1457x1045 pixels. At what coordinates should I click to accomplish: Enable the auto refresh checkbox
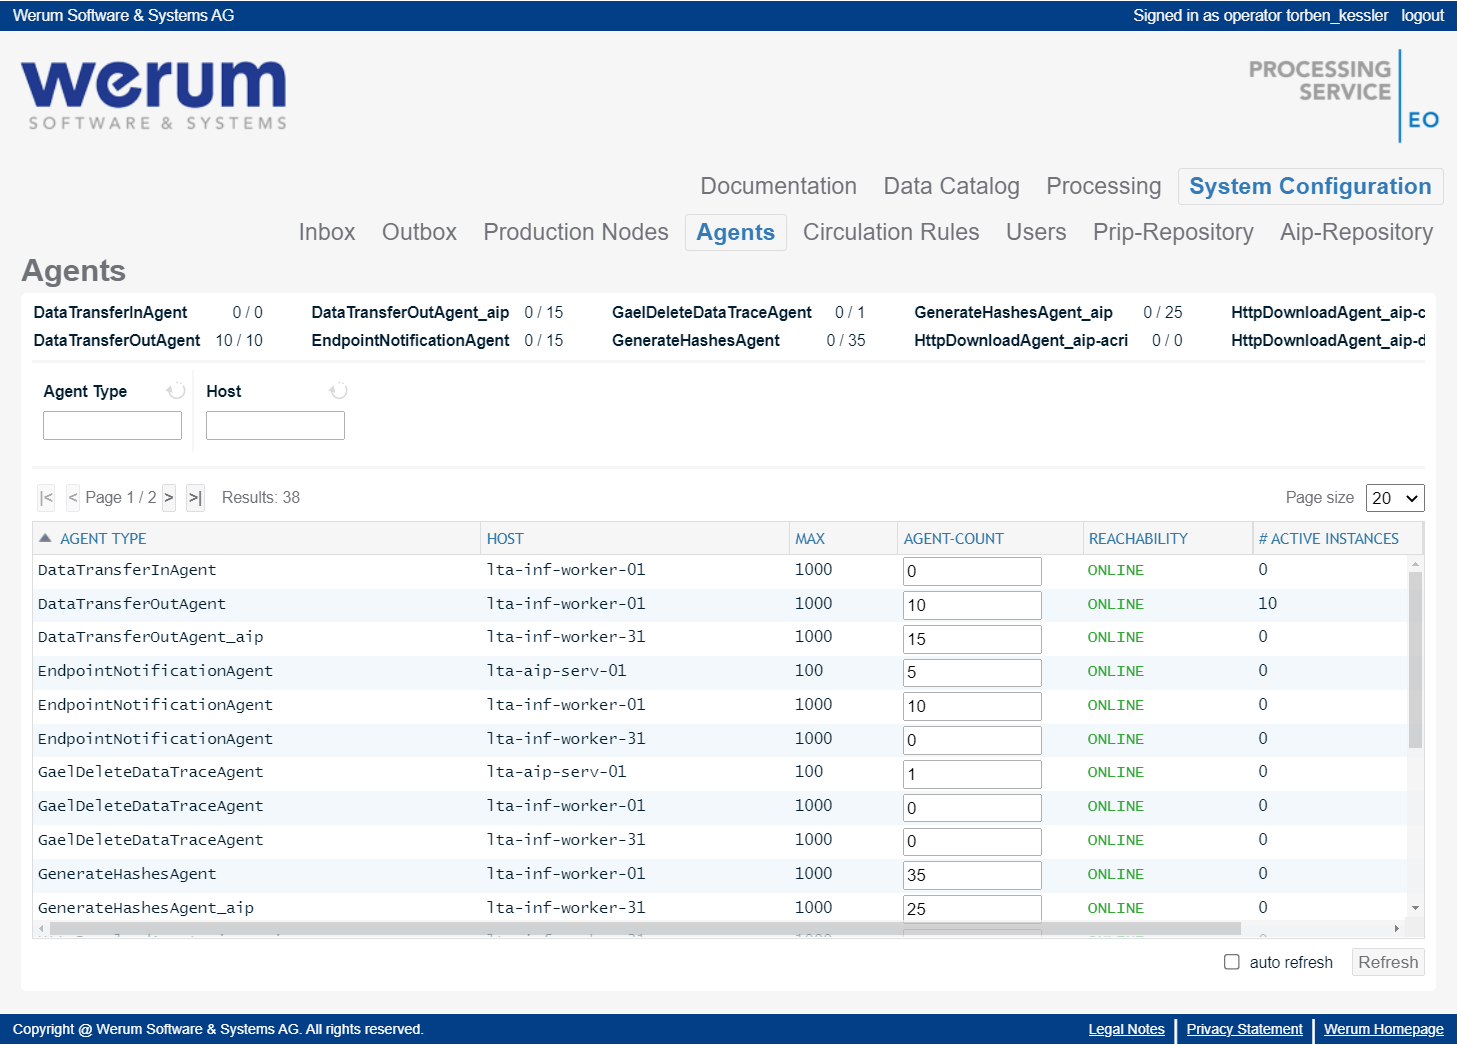point(1232,962)
